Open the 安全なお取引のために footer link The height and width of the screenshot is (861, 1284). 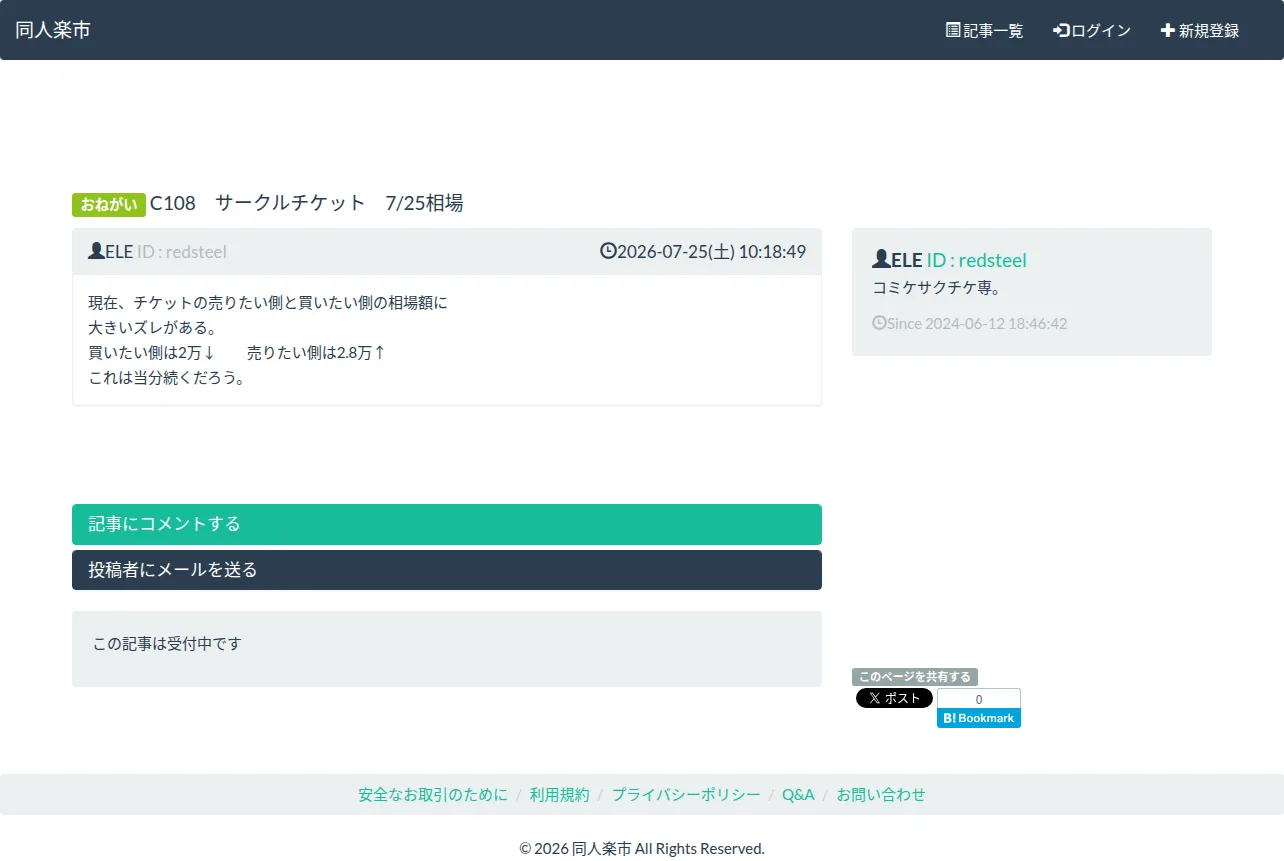coord(433,795)
